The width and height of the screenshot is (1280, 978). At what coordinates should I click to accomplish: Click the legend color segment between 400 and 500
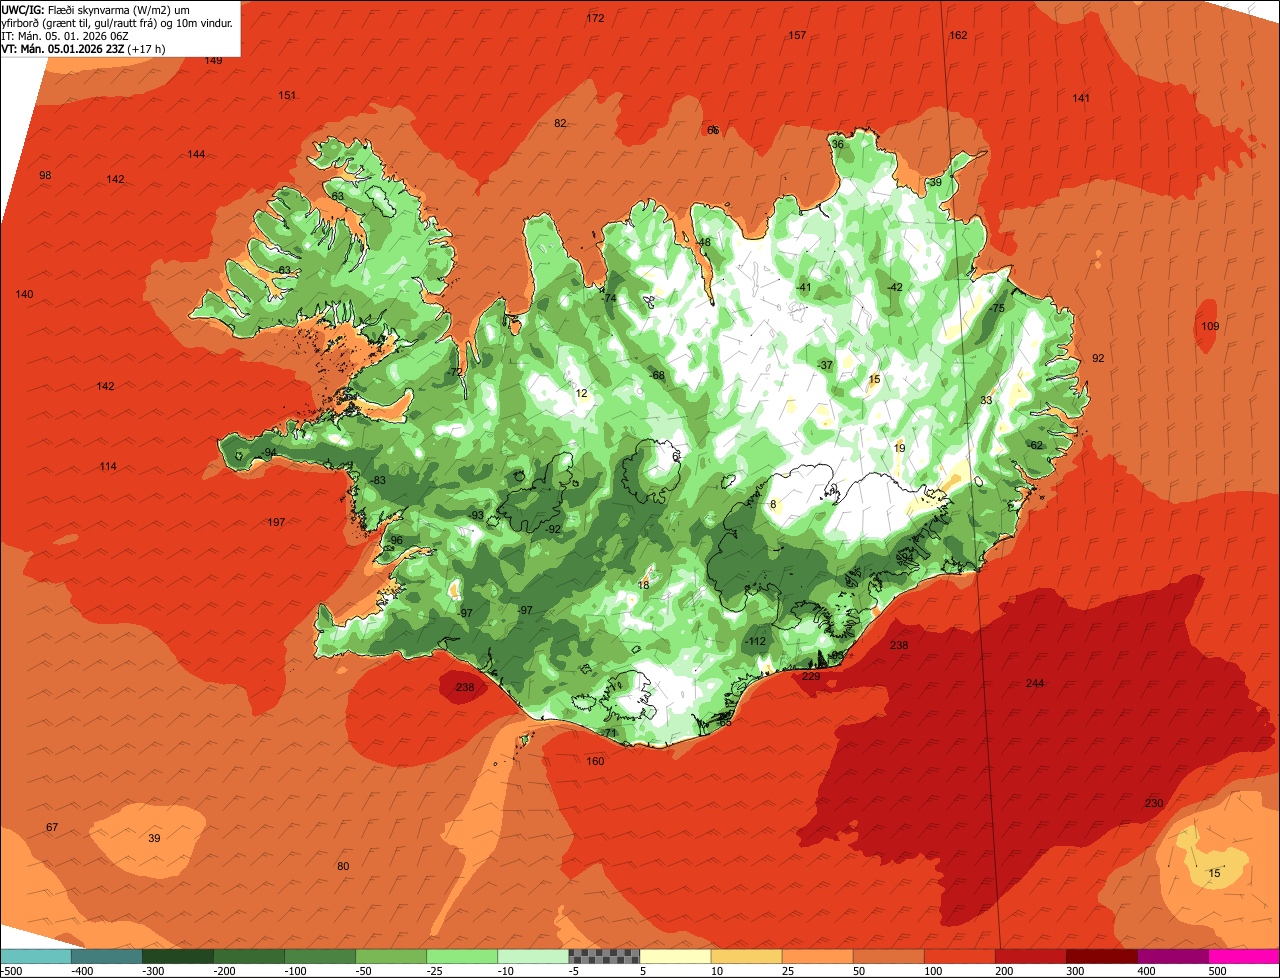(1172, 956)
